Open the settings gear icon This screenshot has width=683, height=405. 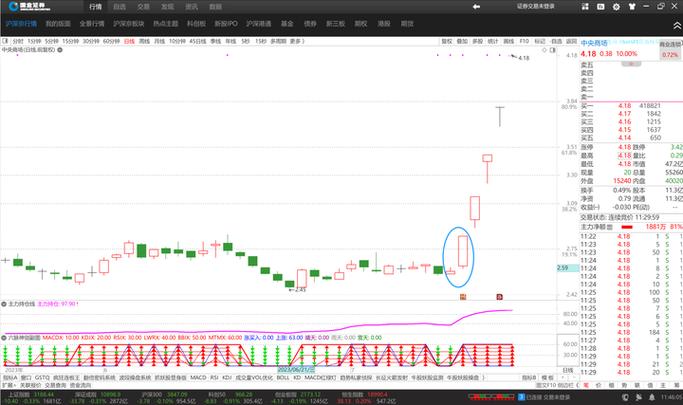616,7
